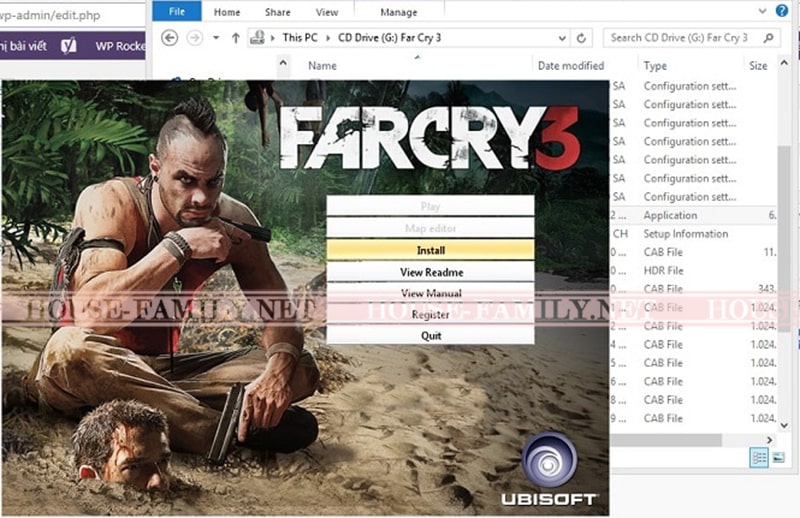This screenshot has width=800, height=518.
Task: Select the first Configuration settings row
Action: point(694,86)
